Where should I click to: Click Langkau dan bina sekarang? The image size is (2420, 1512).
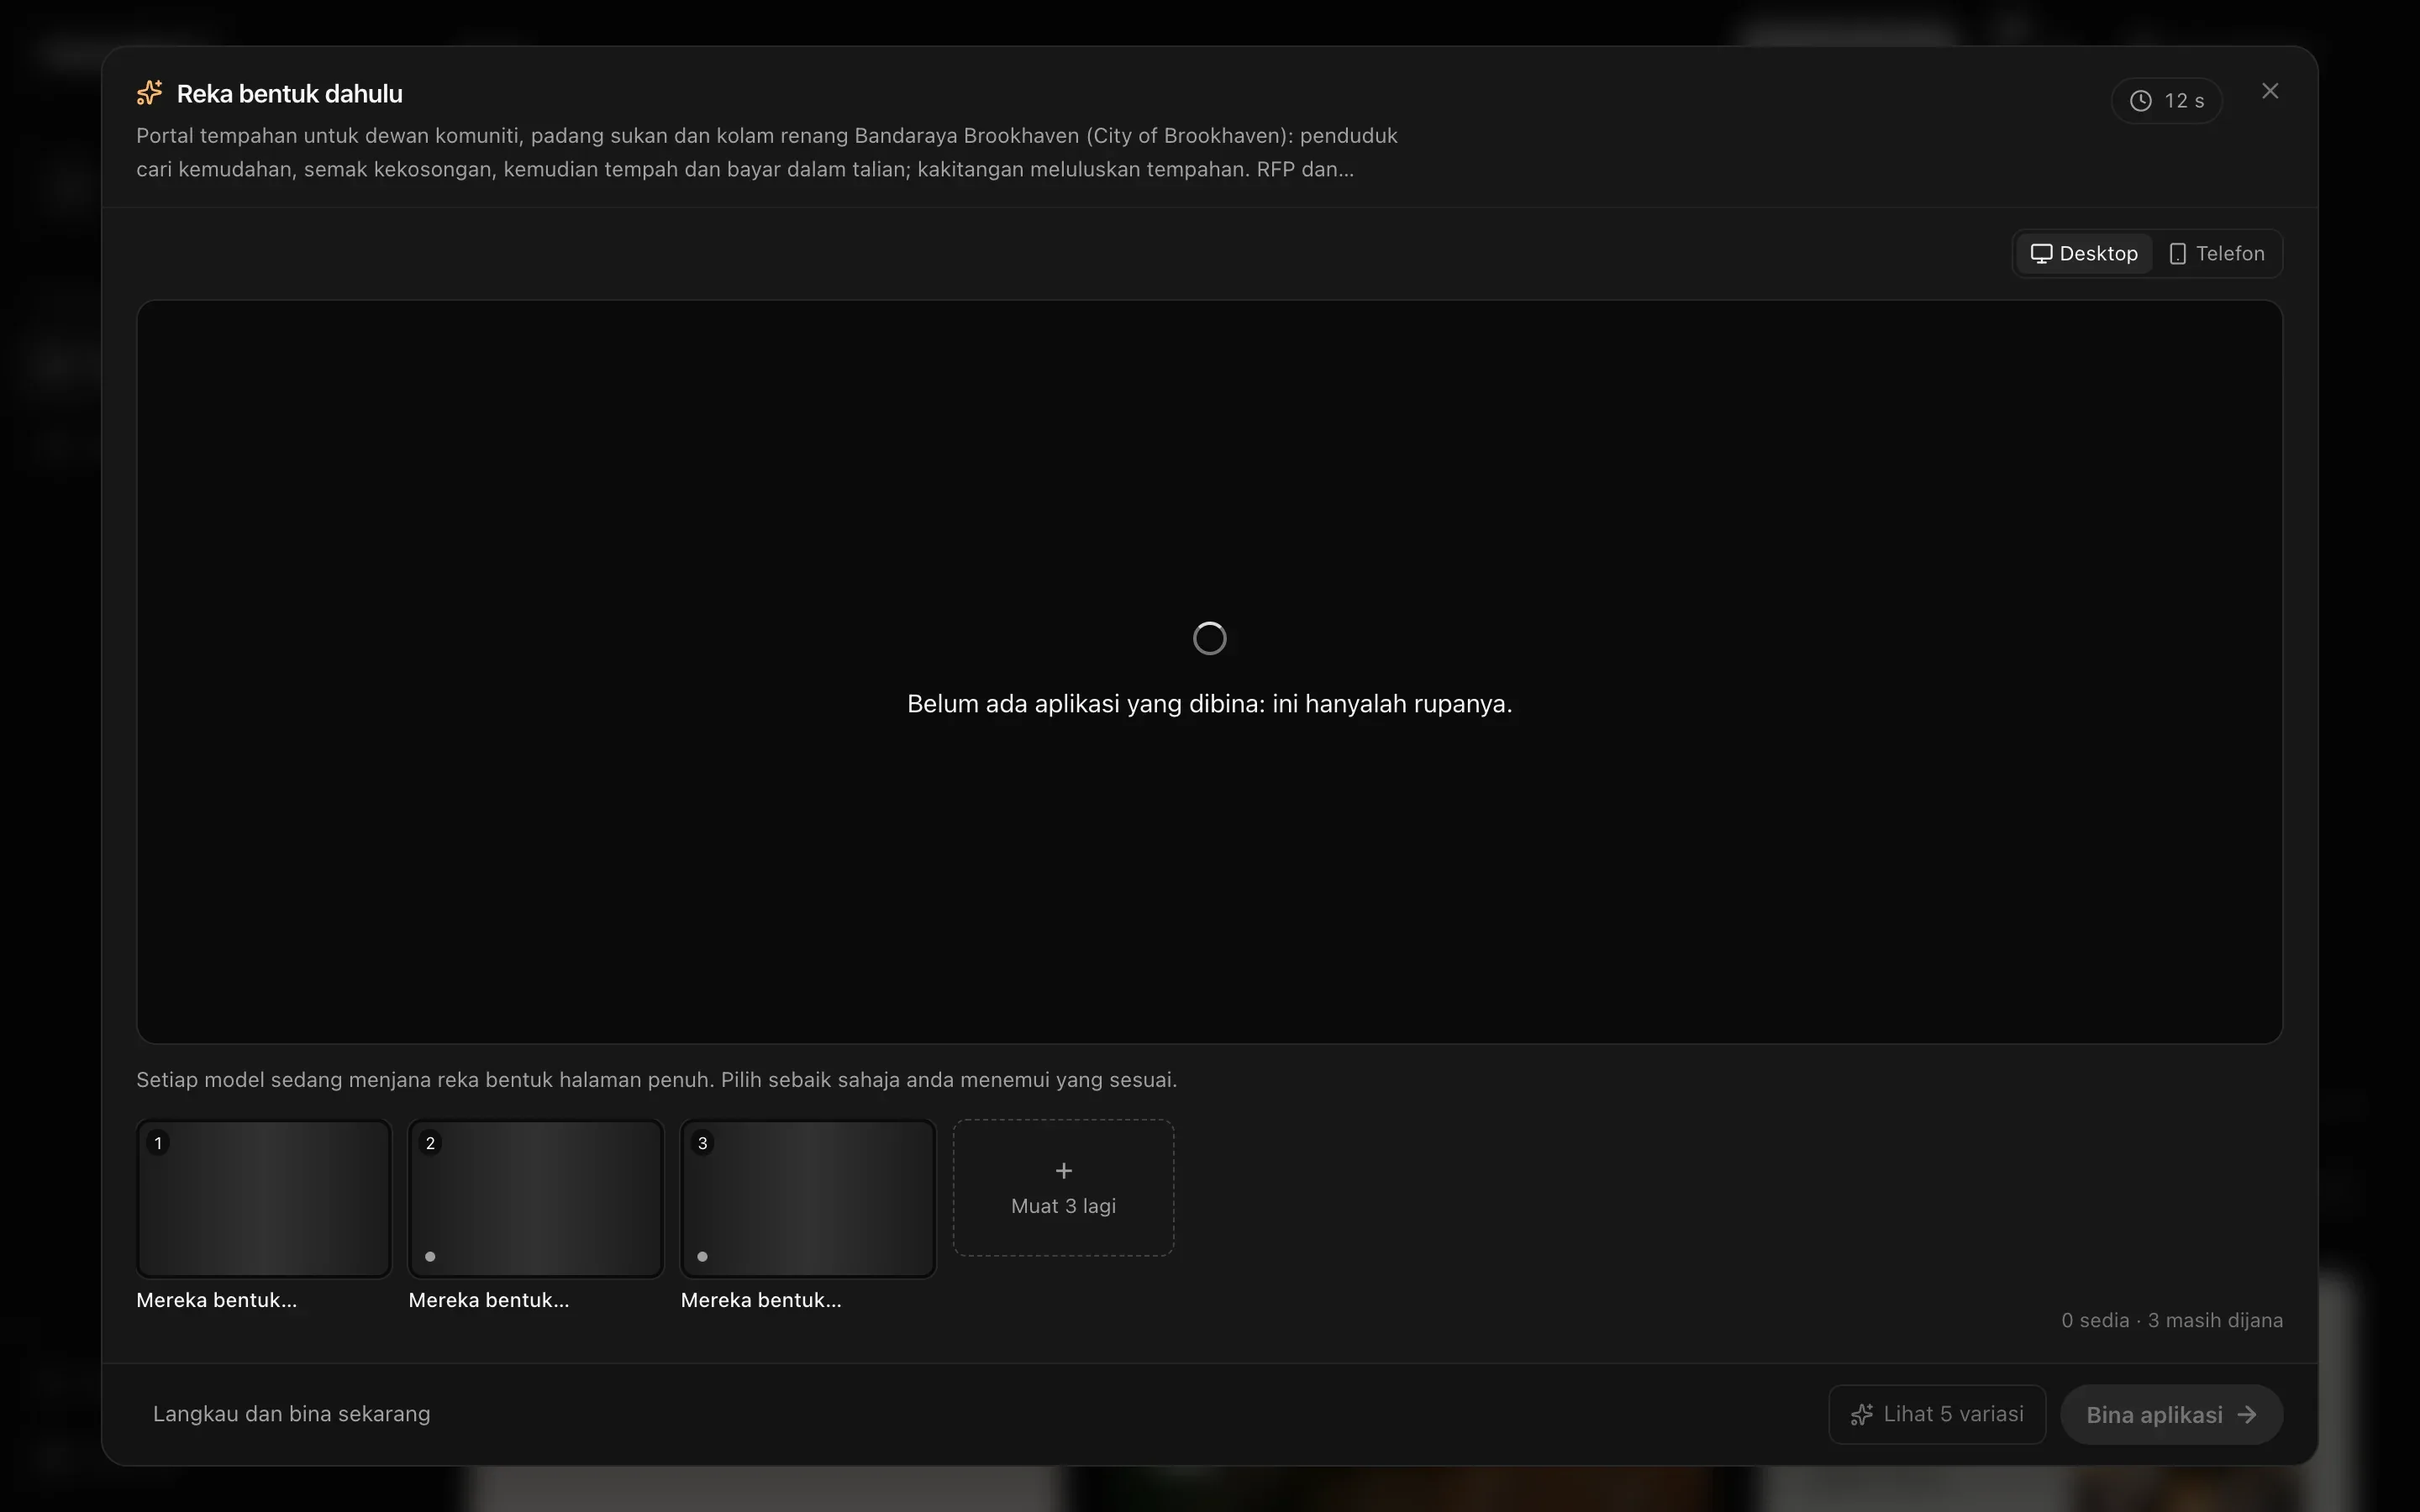point(291,1414)
